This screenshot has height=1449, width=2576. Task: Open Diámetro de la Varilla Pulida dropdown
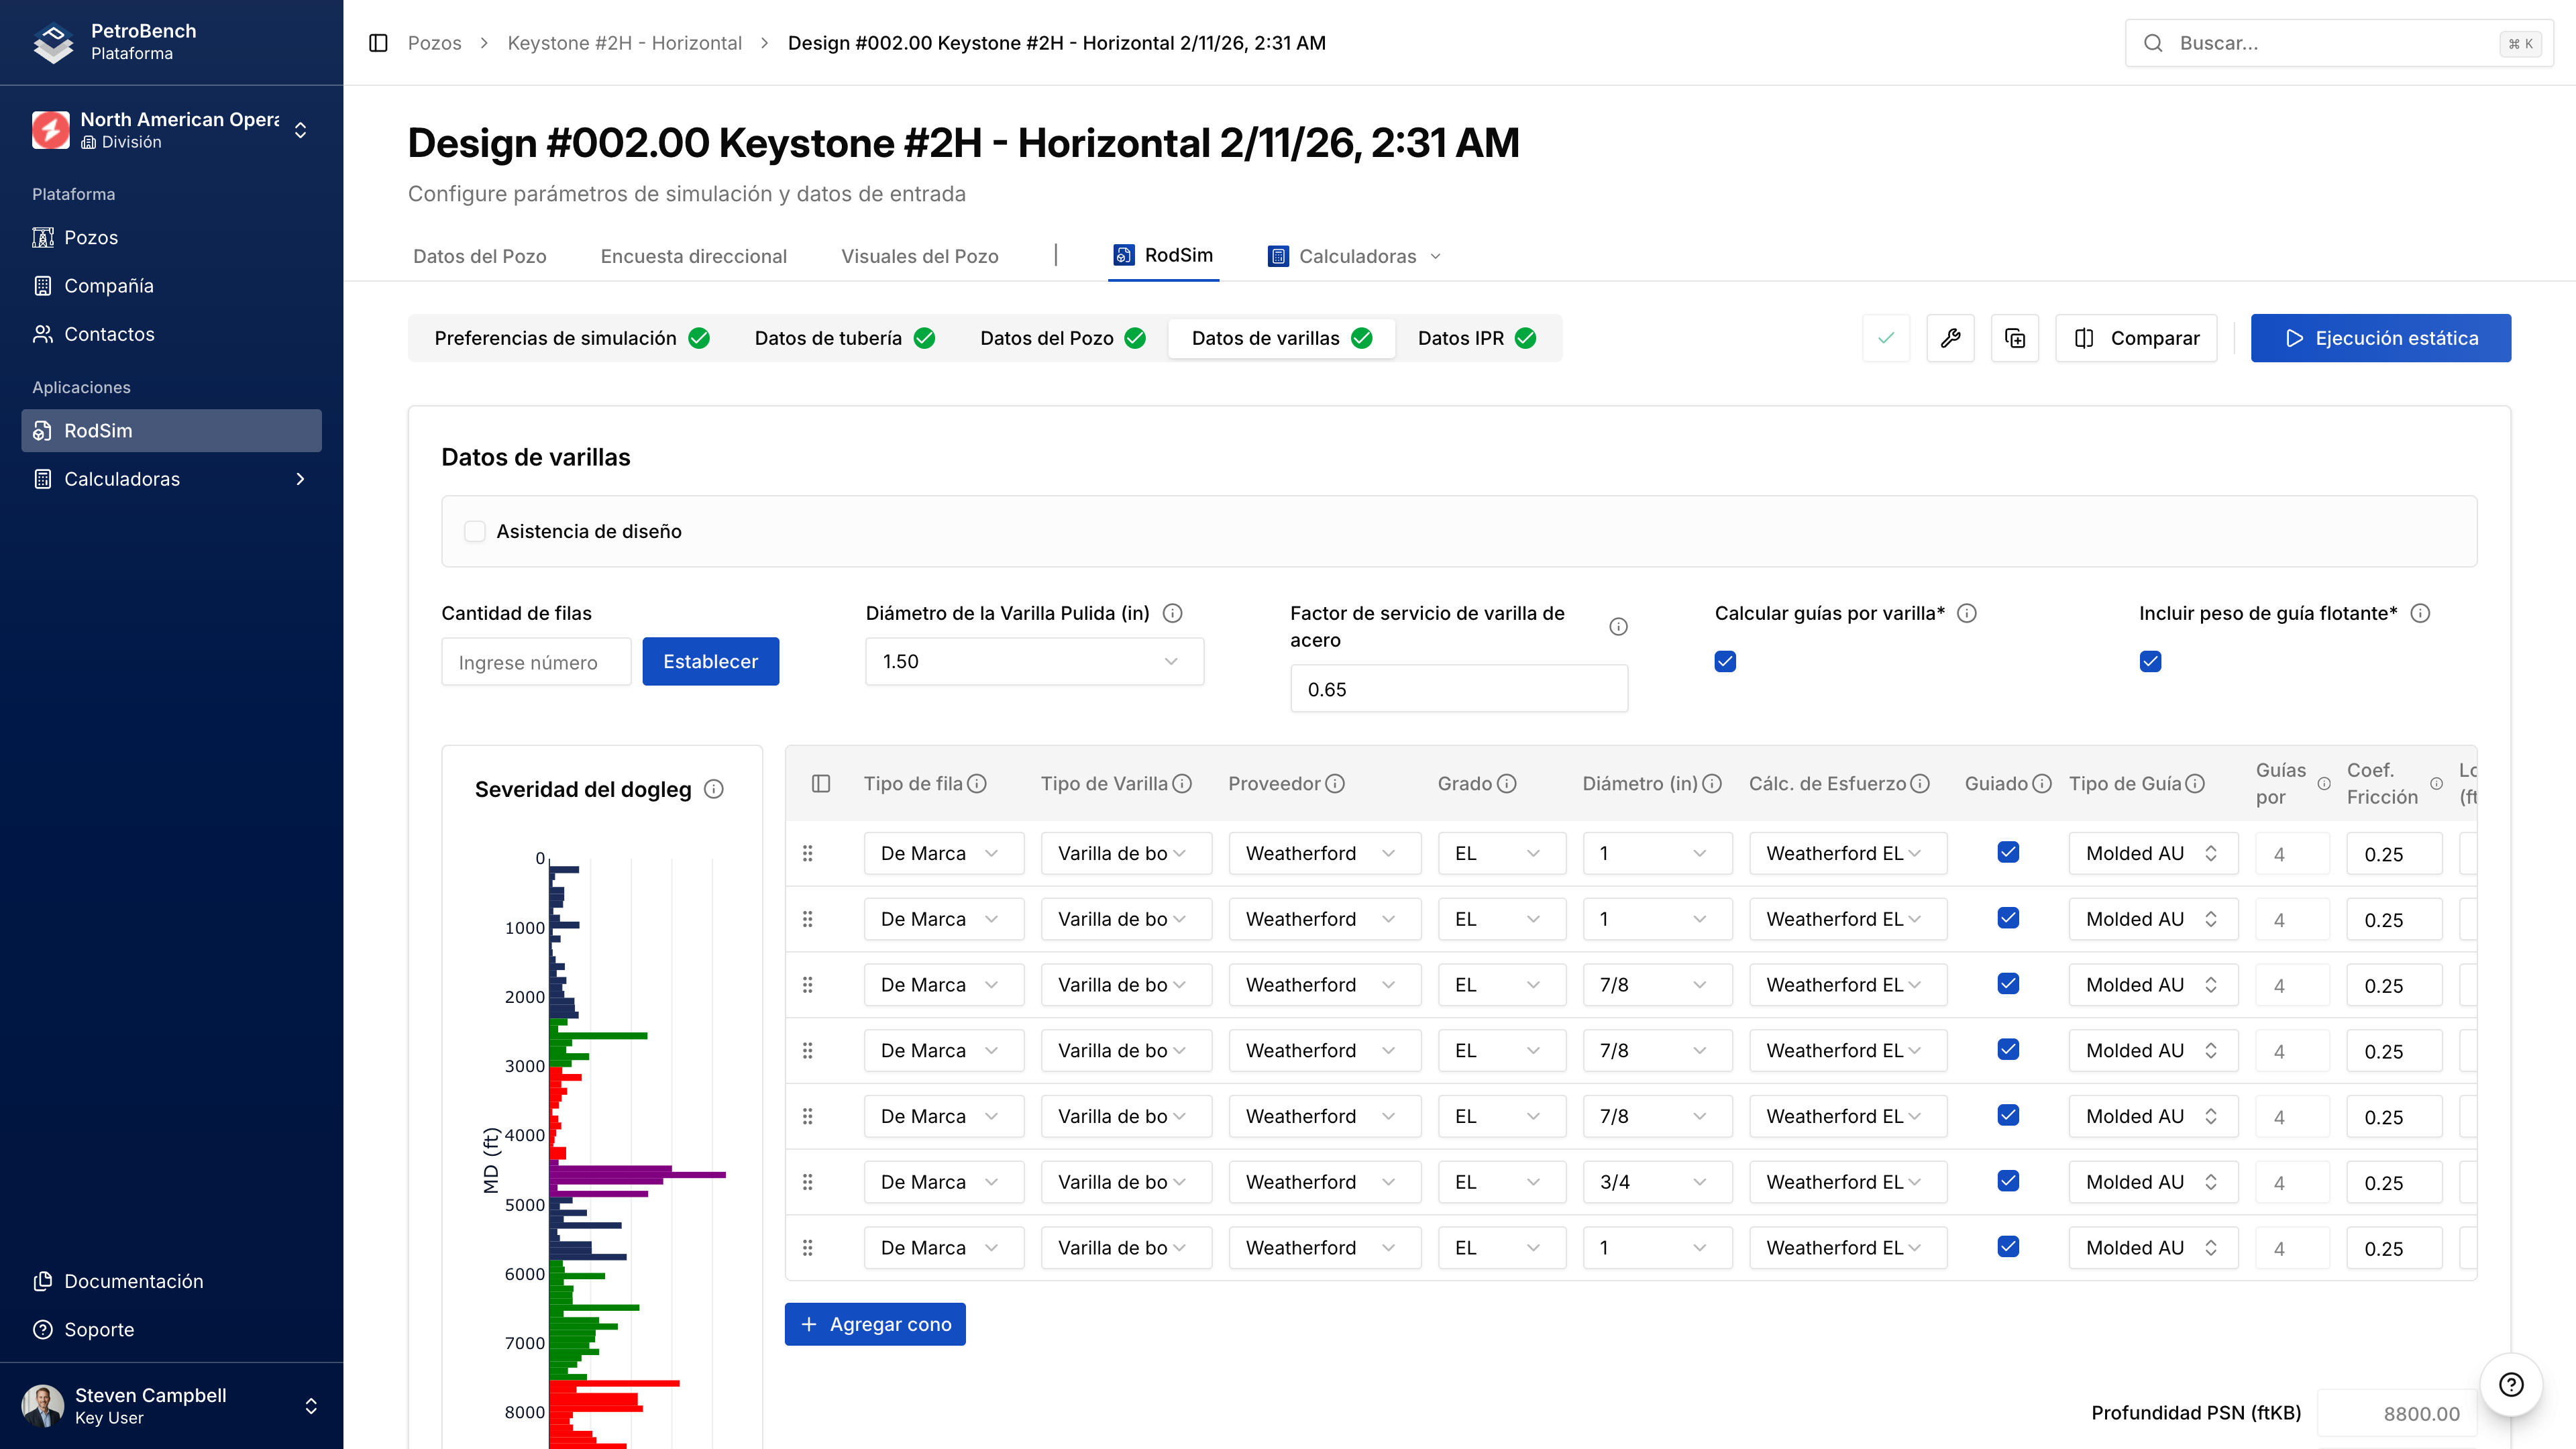pos(1034,661)
